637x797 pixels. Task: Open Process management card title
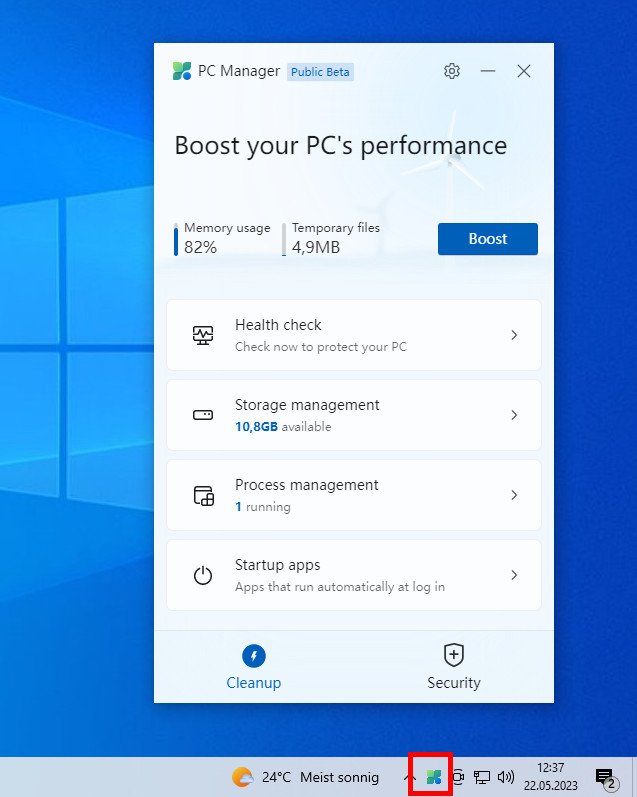(x=307, y=485)
